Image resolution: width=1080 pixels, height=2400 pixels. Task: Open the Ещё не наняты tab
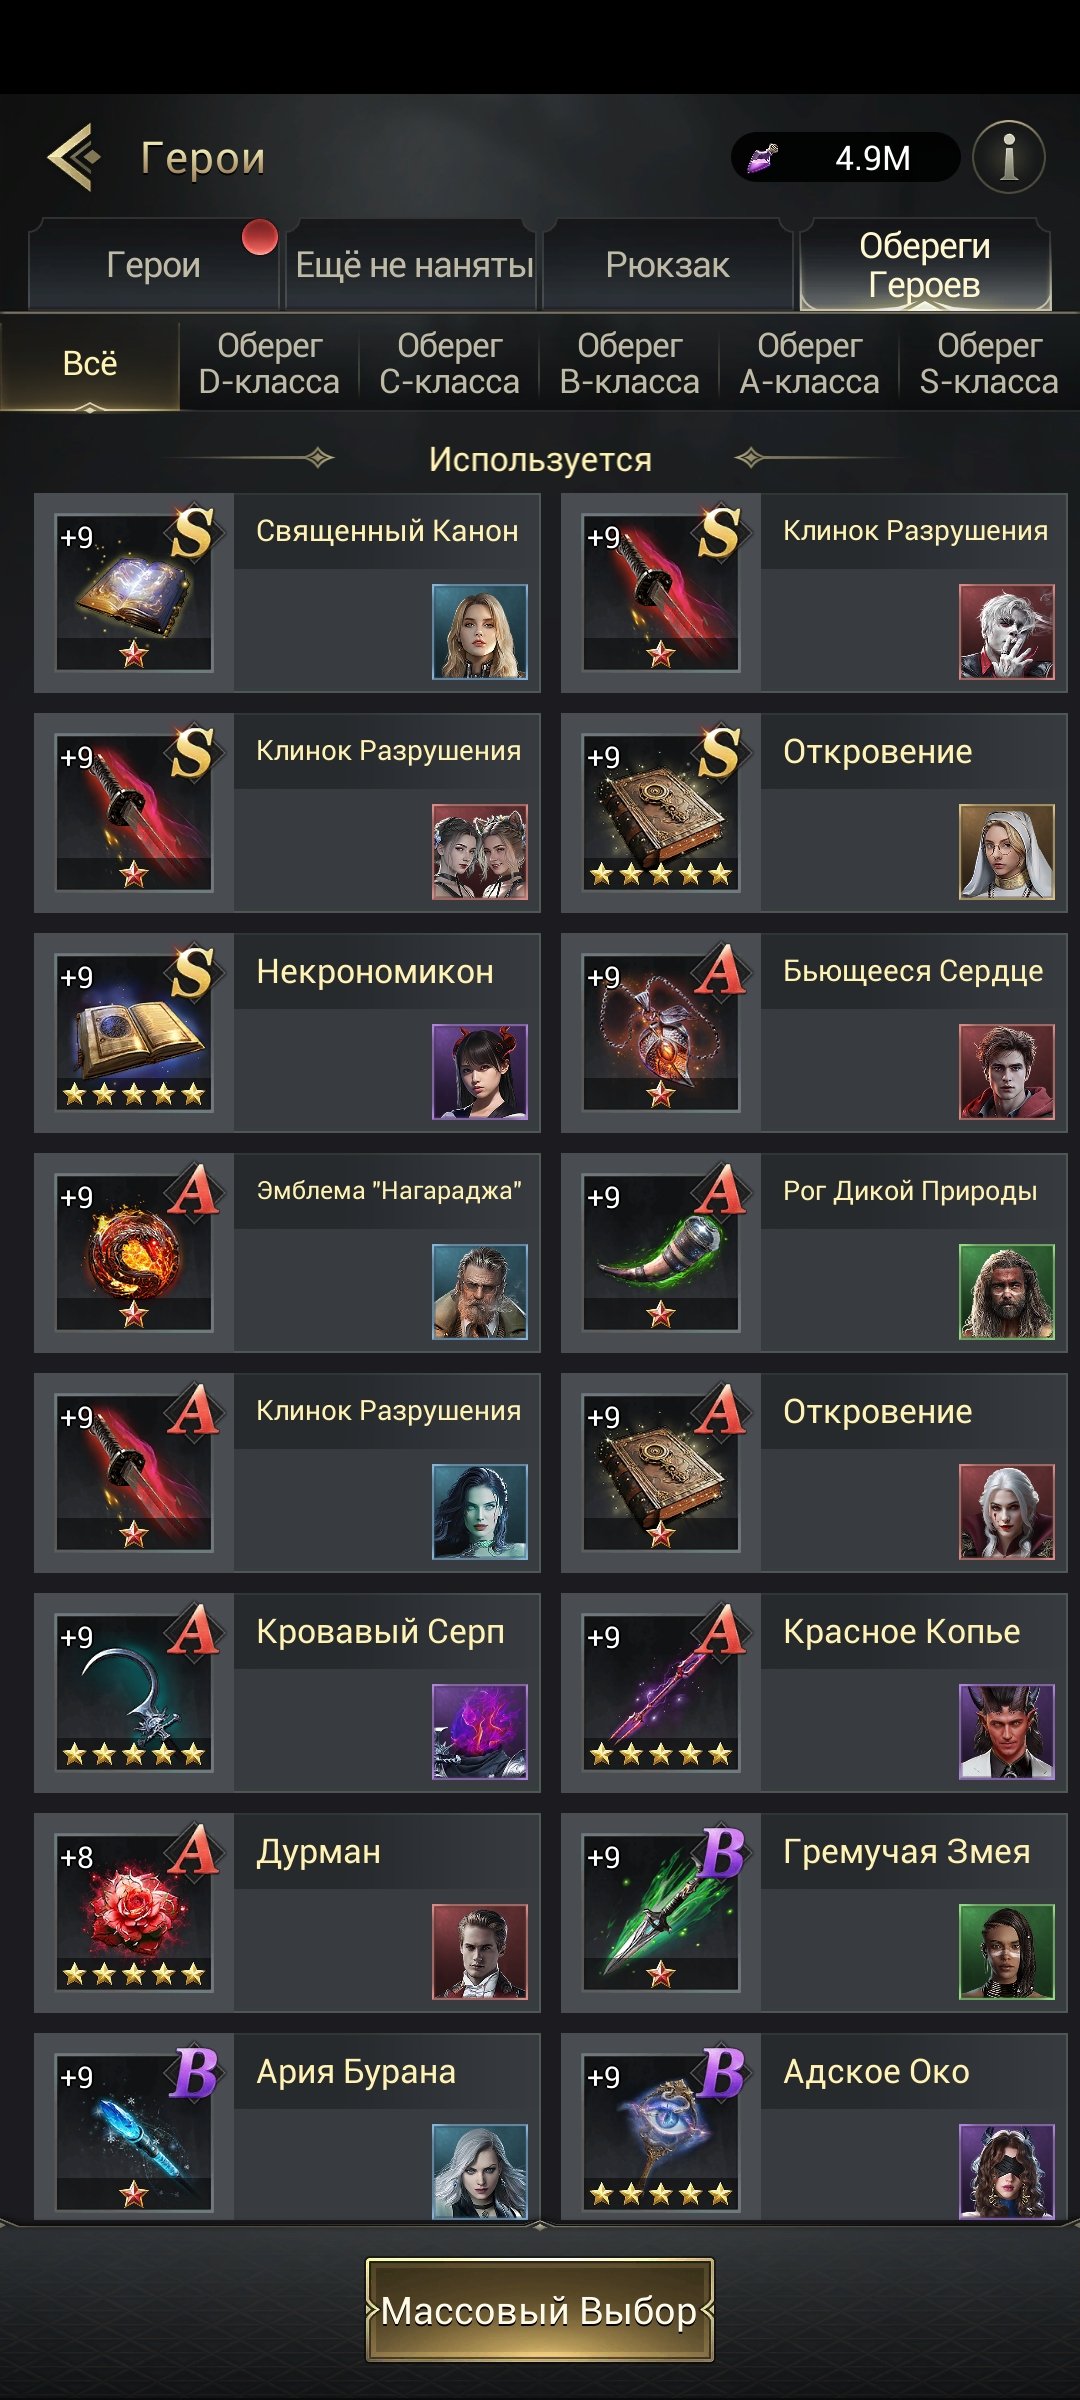(414, 265)
